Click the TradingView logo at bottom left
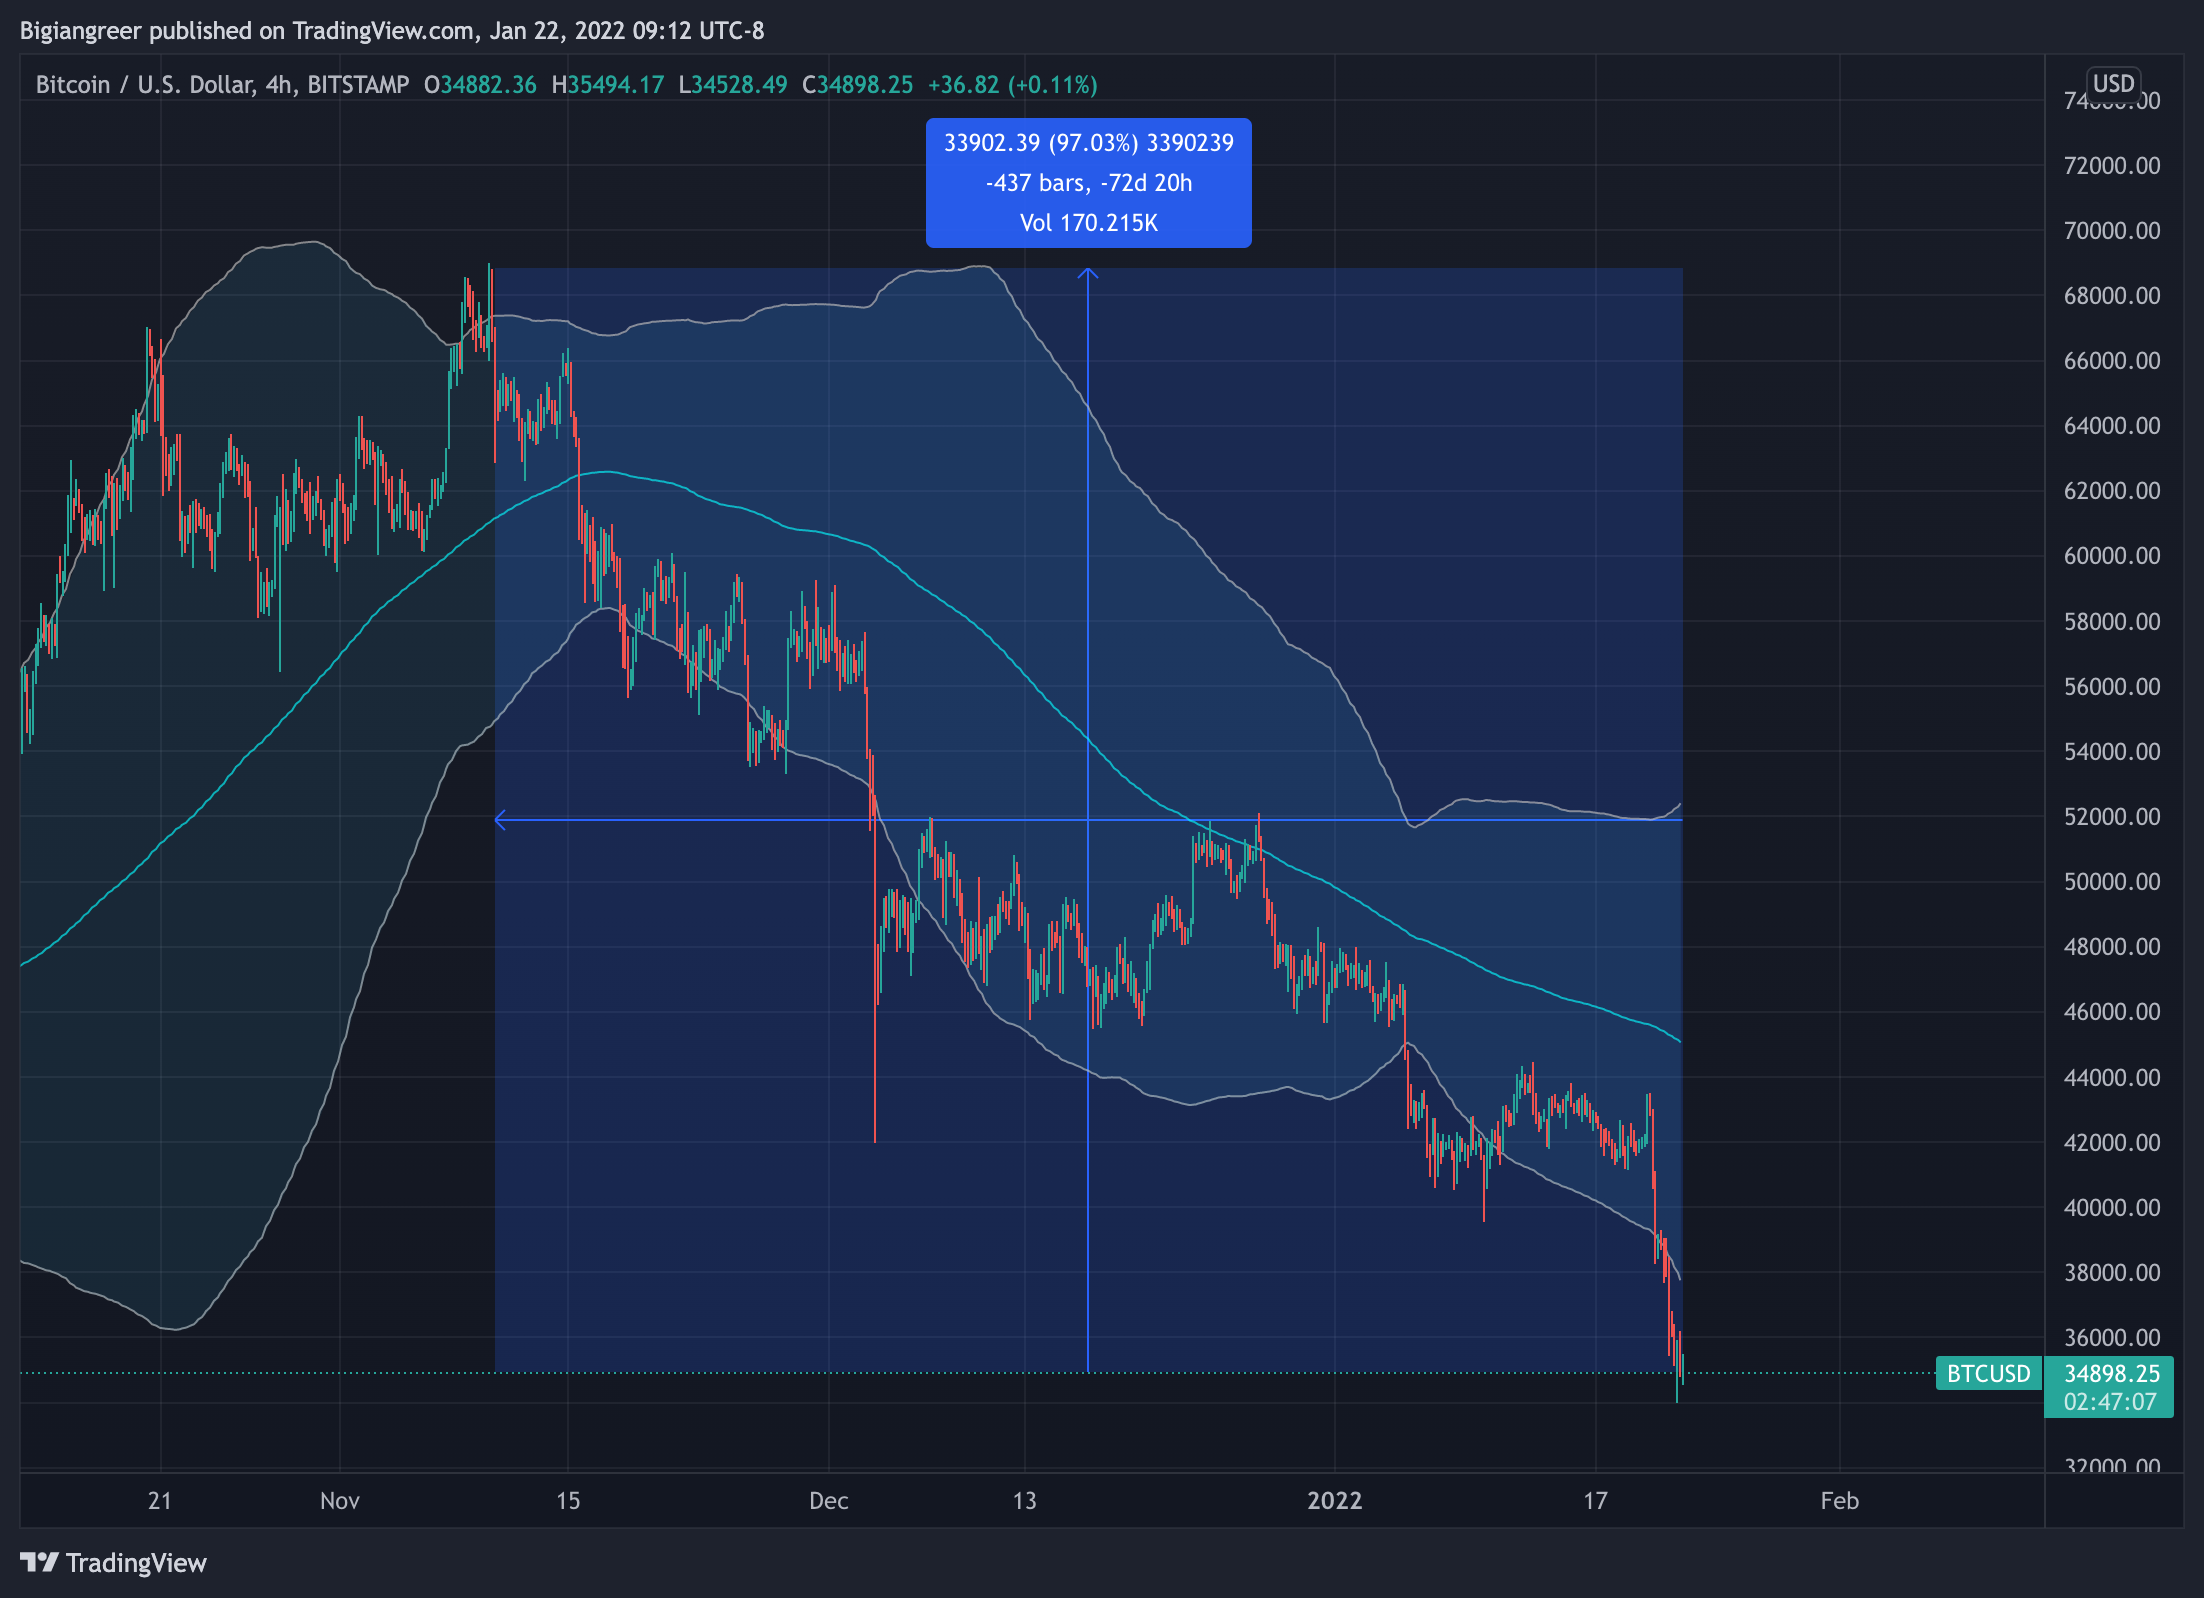 click(113, 1563)
